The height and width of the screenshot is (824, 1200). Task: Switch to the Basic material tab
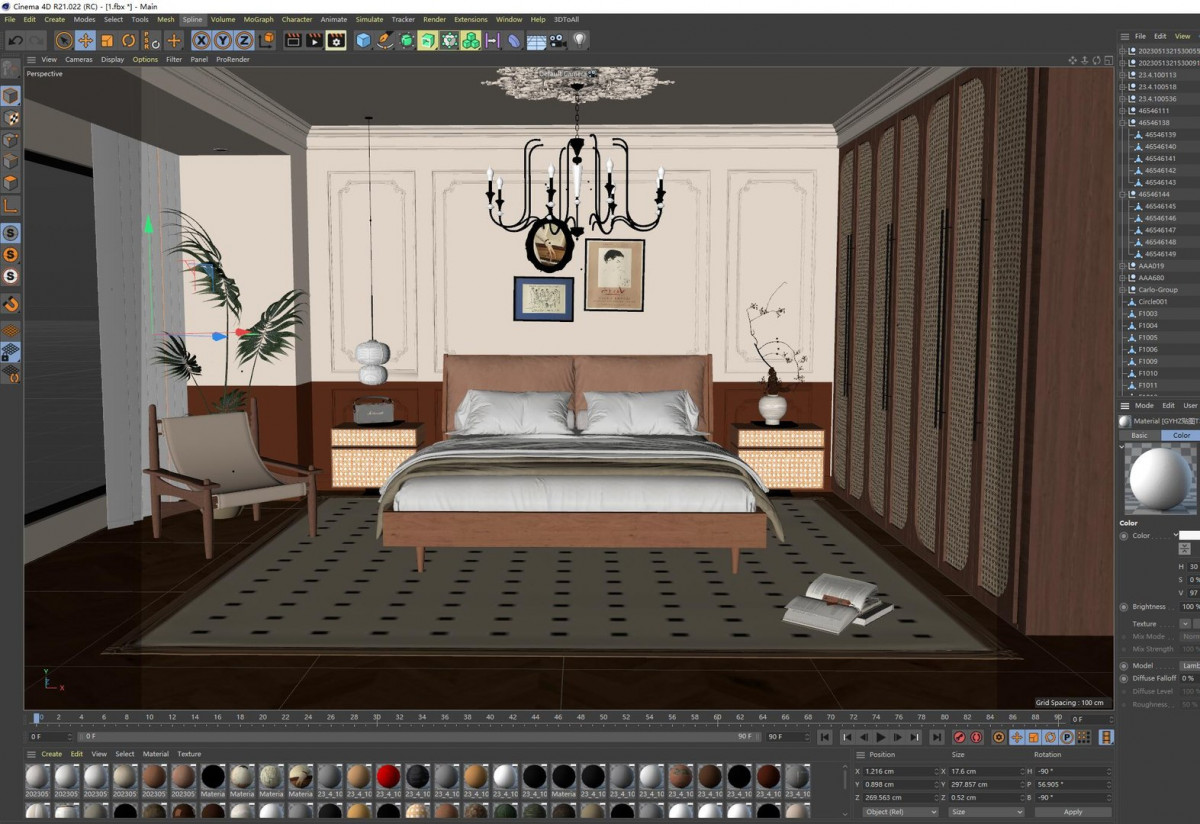click(x=1139, y=436)
